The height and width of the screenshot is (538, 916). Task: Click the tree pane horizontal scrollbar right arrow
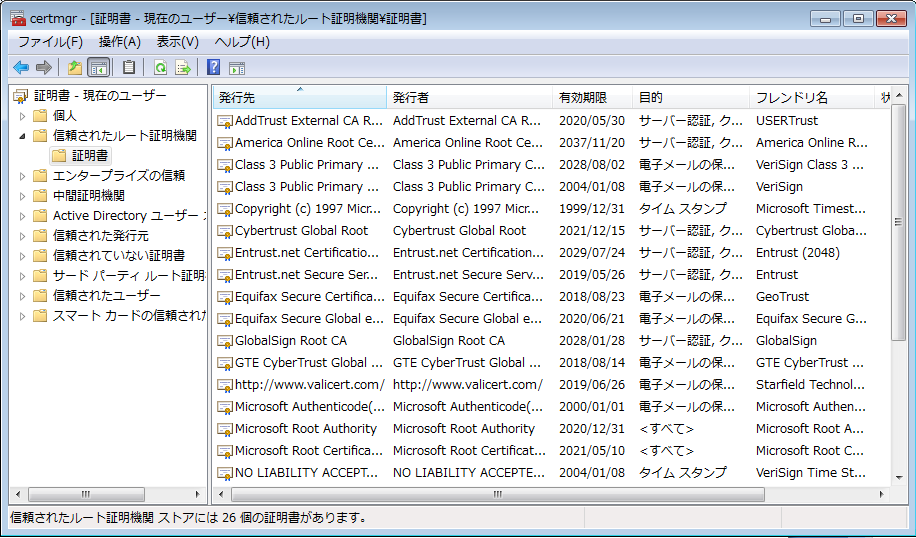pyautogui.click(x=197, y=495)
